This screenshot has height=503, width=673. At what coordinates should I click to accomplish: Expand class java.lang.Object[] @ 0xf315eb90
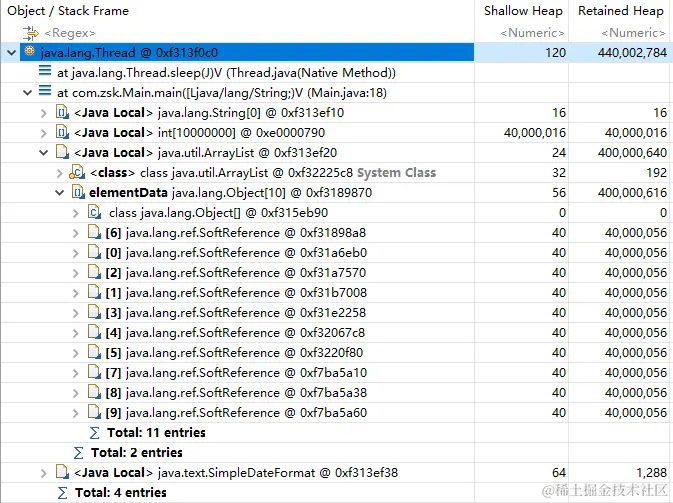pyautogui.click(x=76, y=213)
